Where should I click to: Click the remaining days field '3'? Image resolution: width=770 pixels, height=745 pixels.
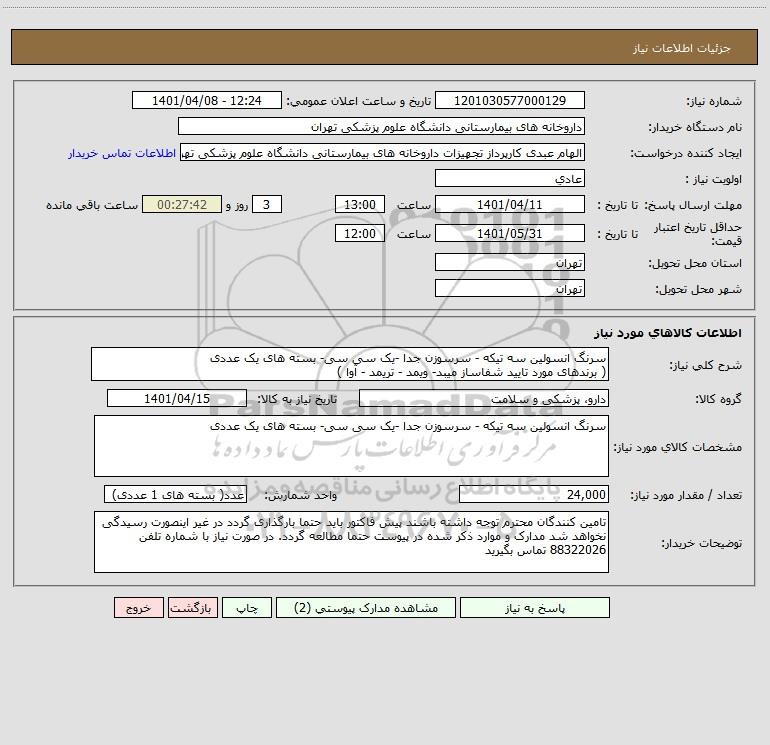coord(267,204)
